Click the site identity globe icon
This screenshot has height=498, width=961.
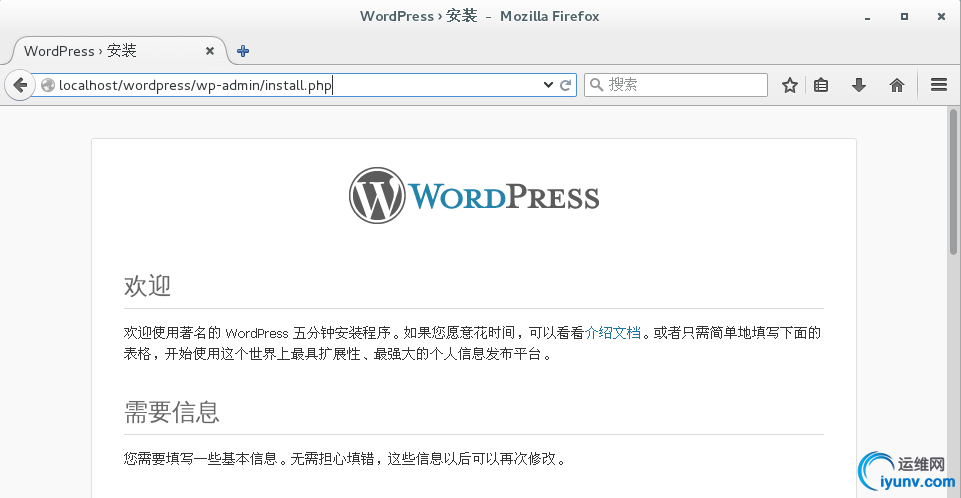click(48, 85)
